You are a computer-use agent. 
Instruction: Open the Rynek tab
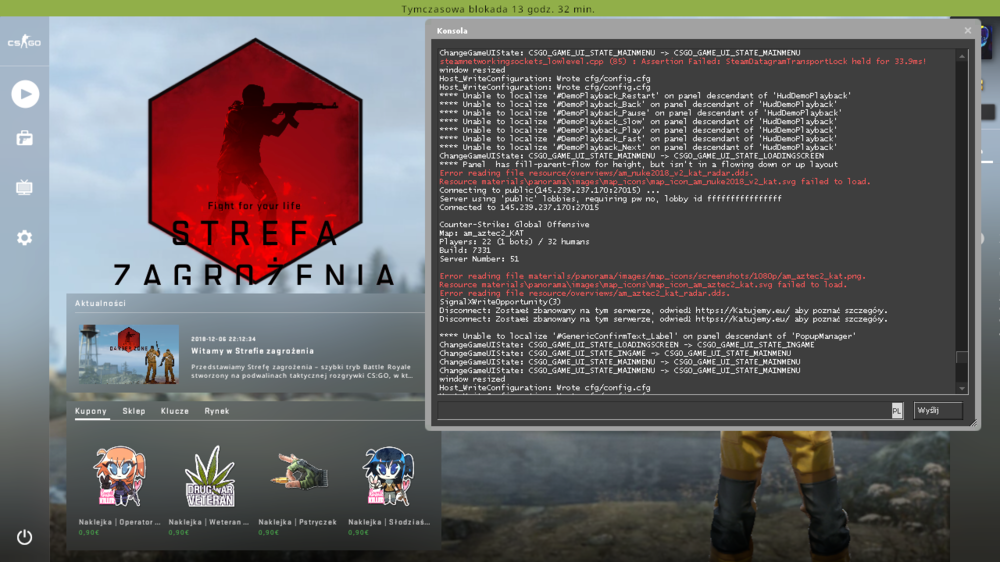(x=217, y=411)
